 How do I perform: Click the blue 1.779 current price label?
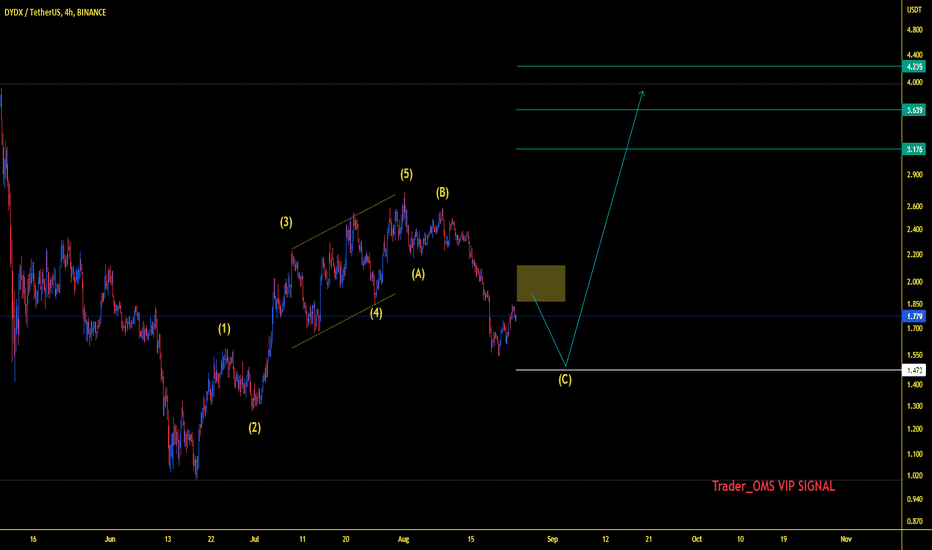(914, 316)
